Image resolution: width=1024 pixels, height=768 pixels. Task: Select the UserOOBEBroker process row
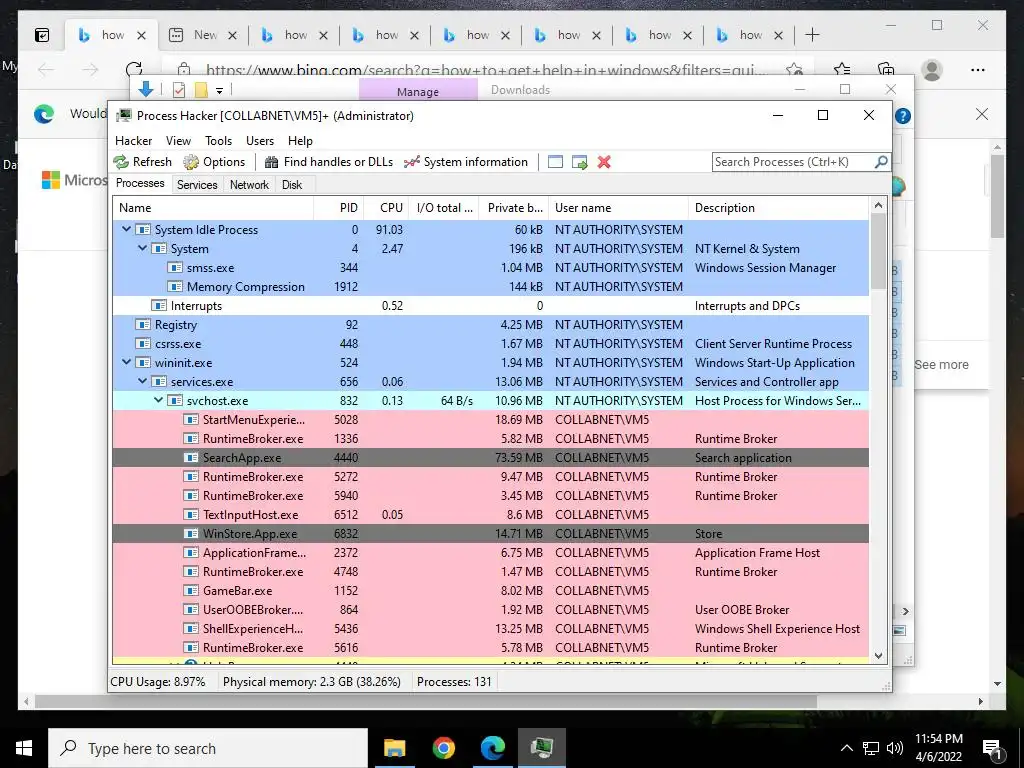point(490,610)
